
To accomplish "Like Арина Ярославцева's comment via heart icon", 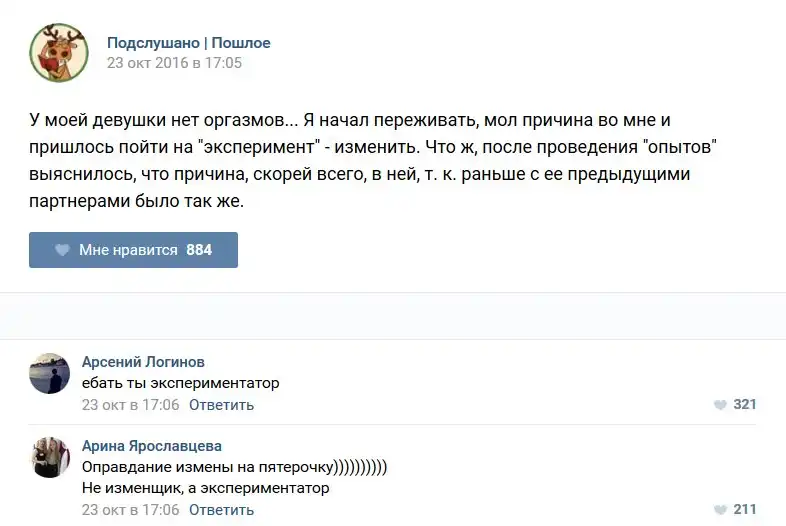I will tap(720, 510).
